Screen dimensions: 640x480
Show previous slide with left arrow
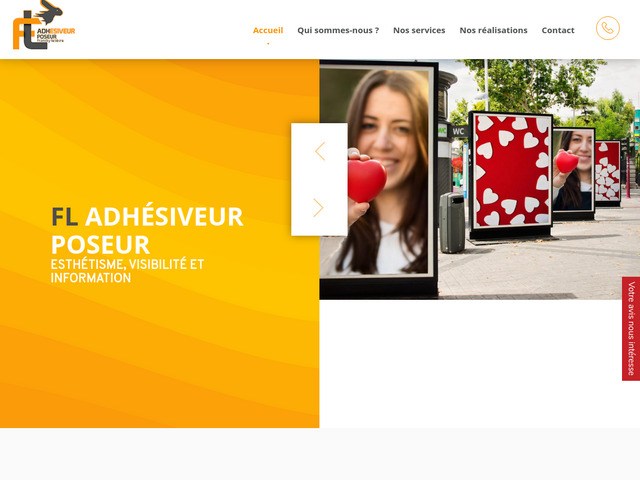pyautogui.click(x=320, y=151)
